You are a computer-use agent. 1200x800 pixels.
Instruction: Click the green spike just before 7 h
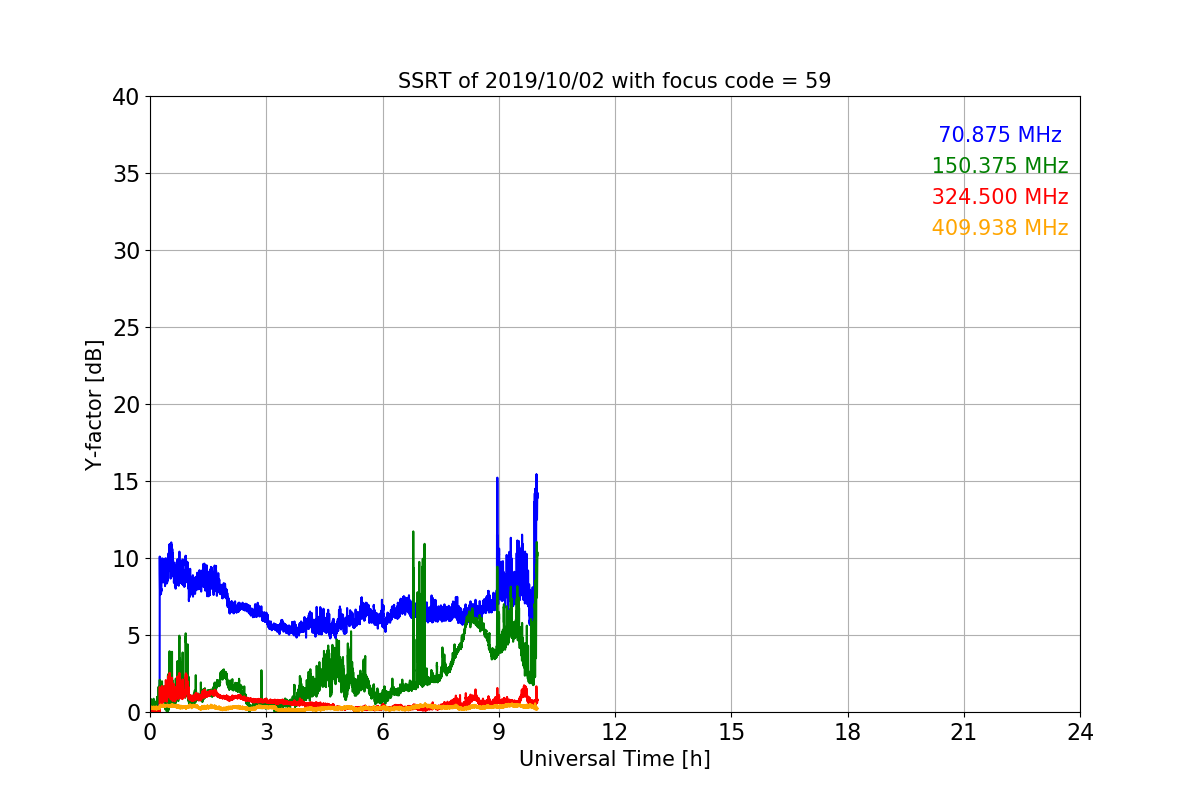pyautogui.click(x=413, y=533)
